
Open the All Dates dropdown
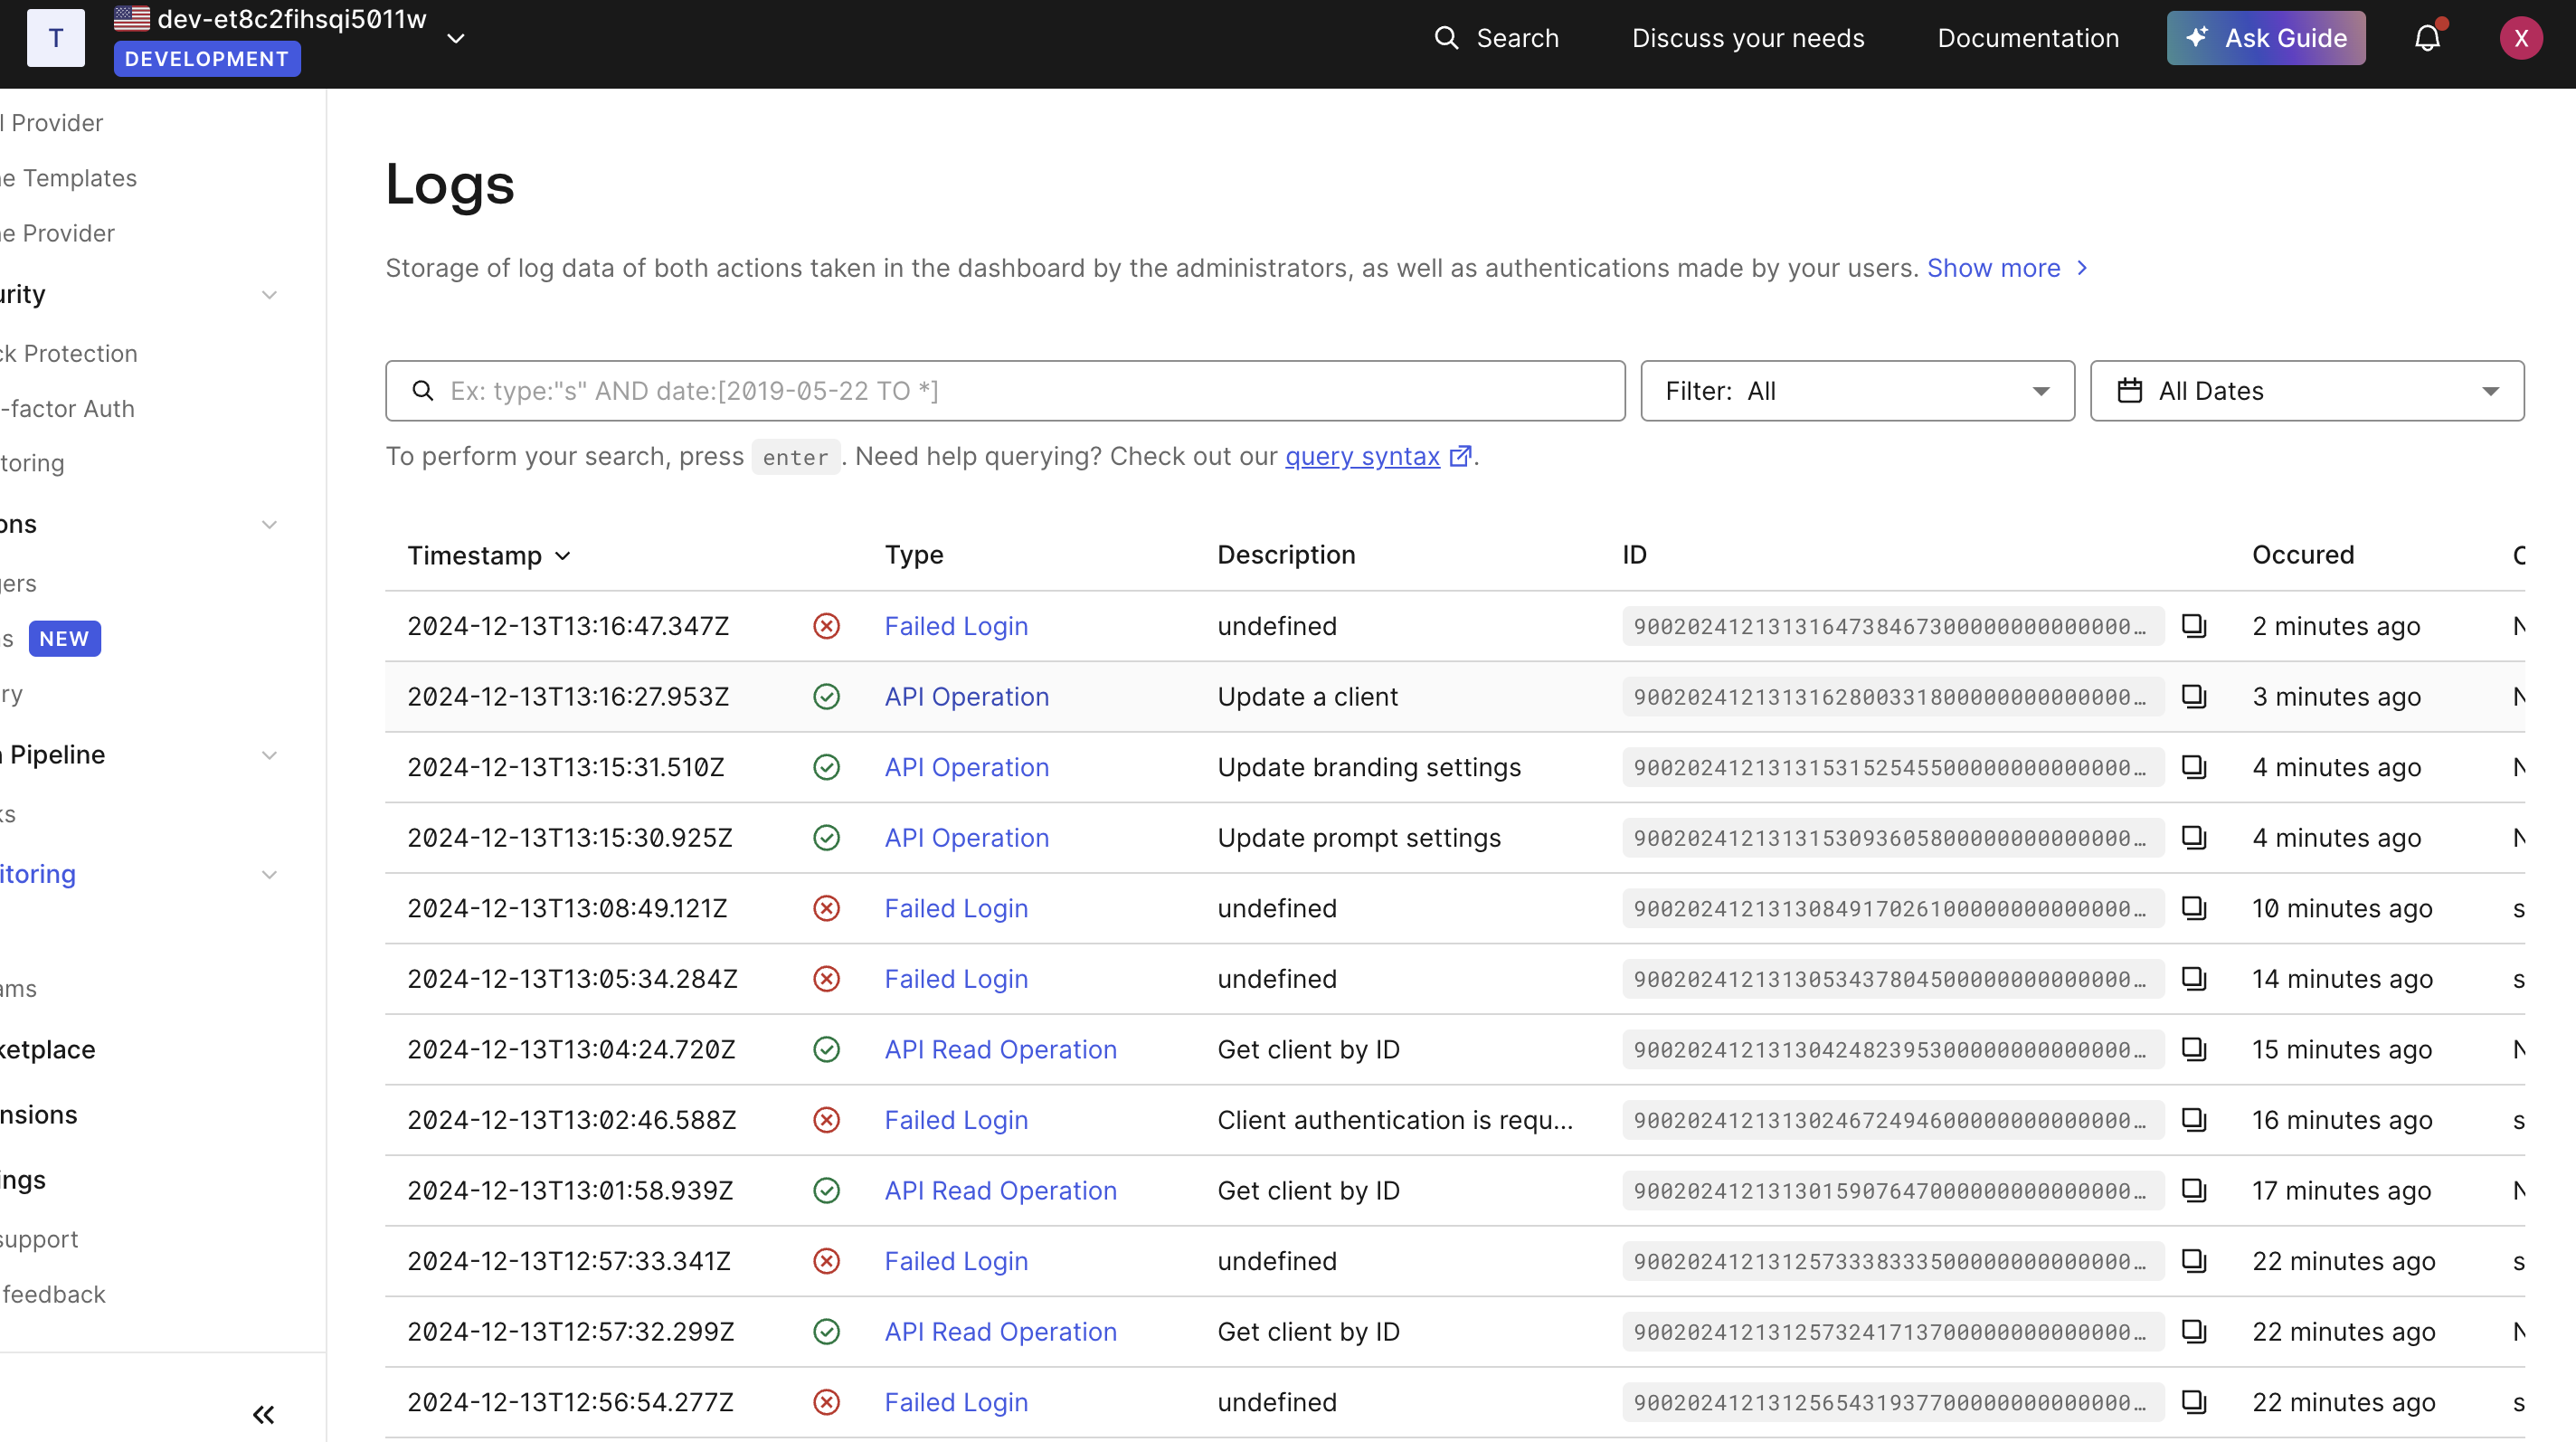coord(2306,391)
